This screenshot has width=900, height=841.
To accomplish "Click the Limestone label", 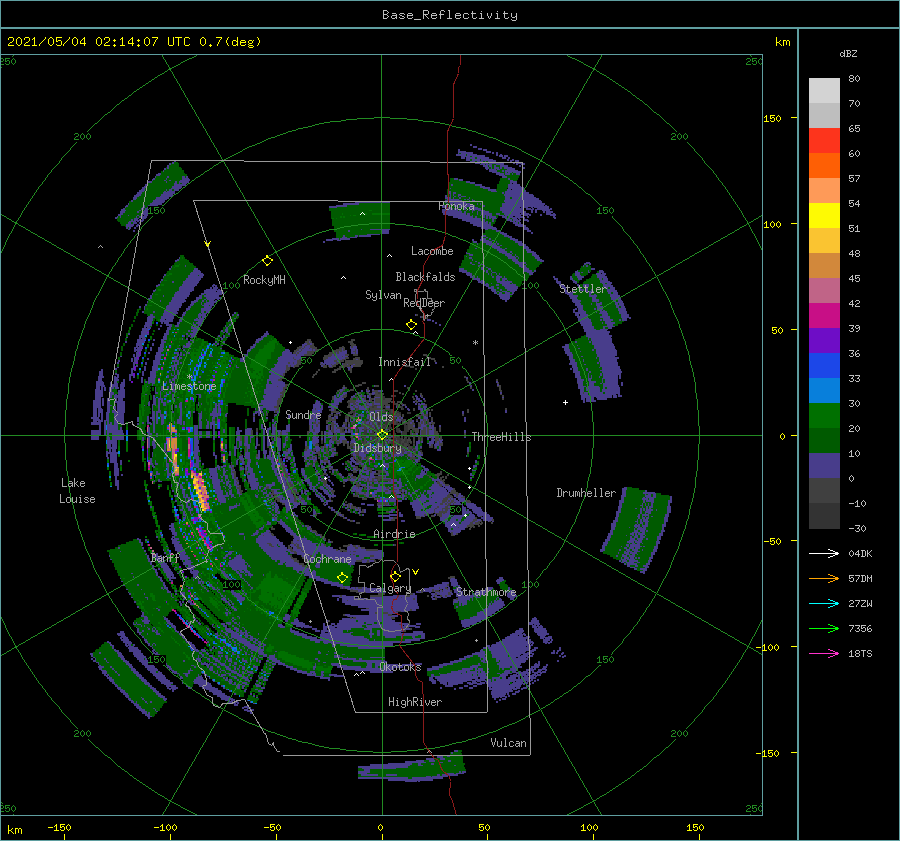I will pos(189,386).
